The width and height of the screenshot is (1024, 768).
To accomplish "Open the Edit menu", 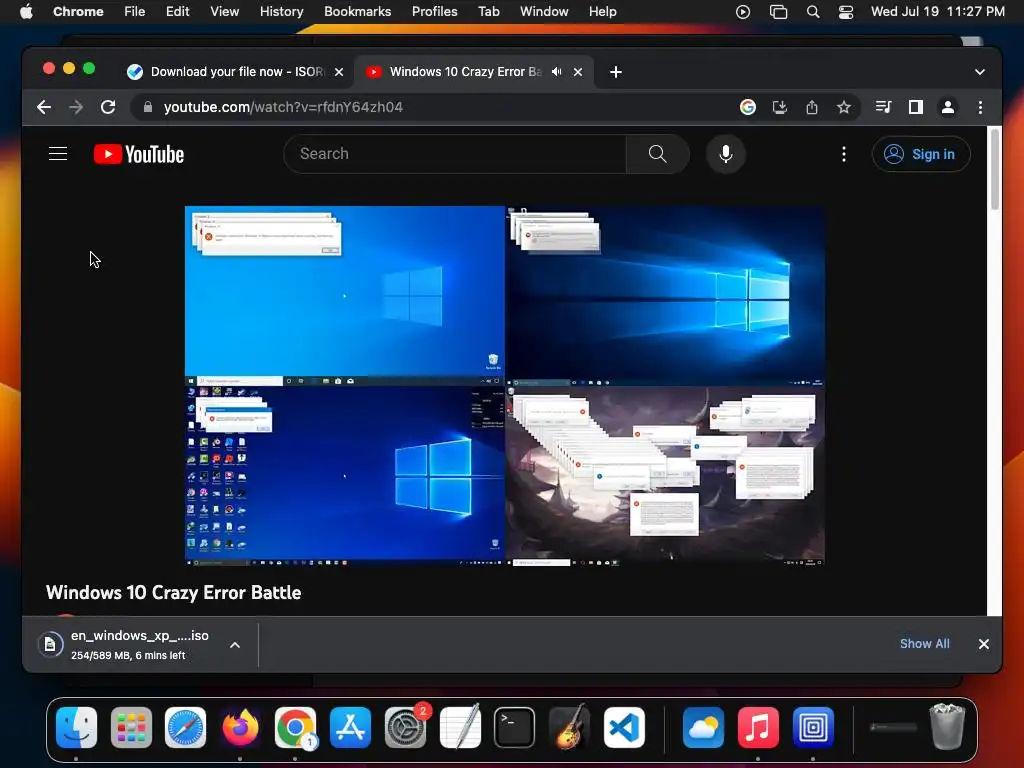I will coord(177,12).
